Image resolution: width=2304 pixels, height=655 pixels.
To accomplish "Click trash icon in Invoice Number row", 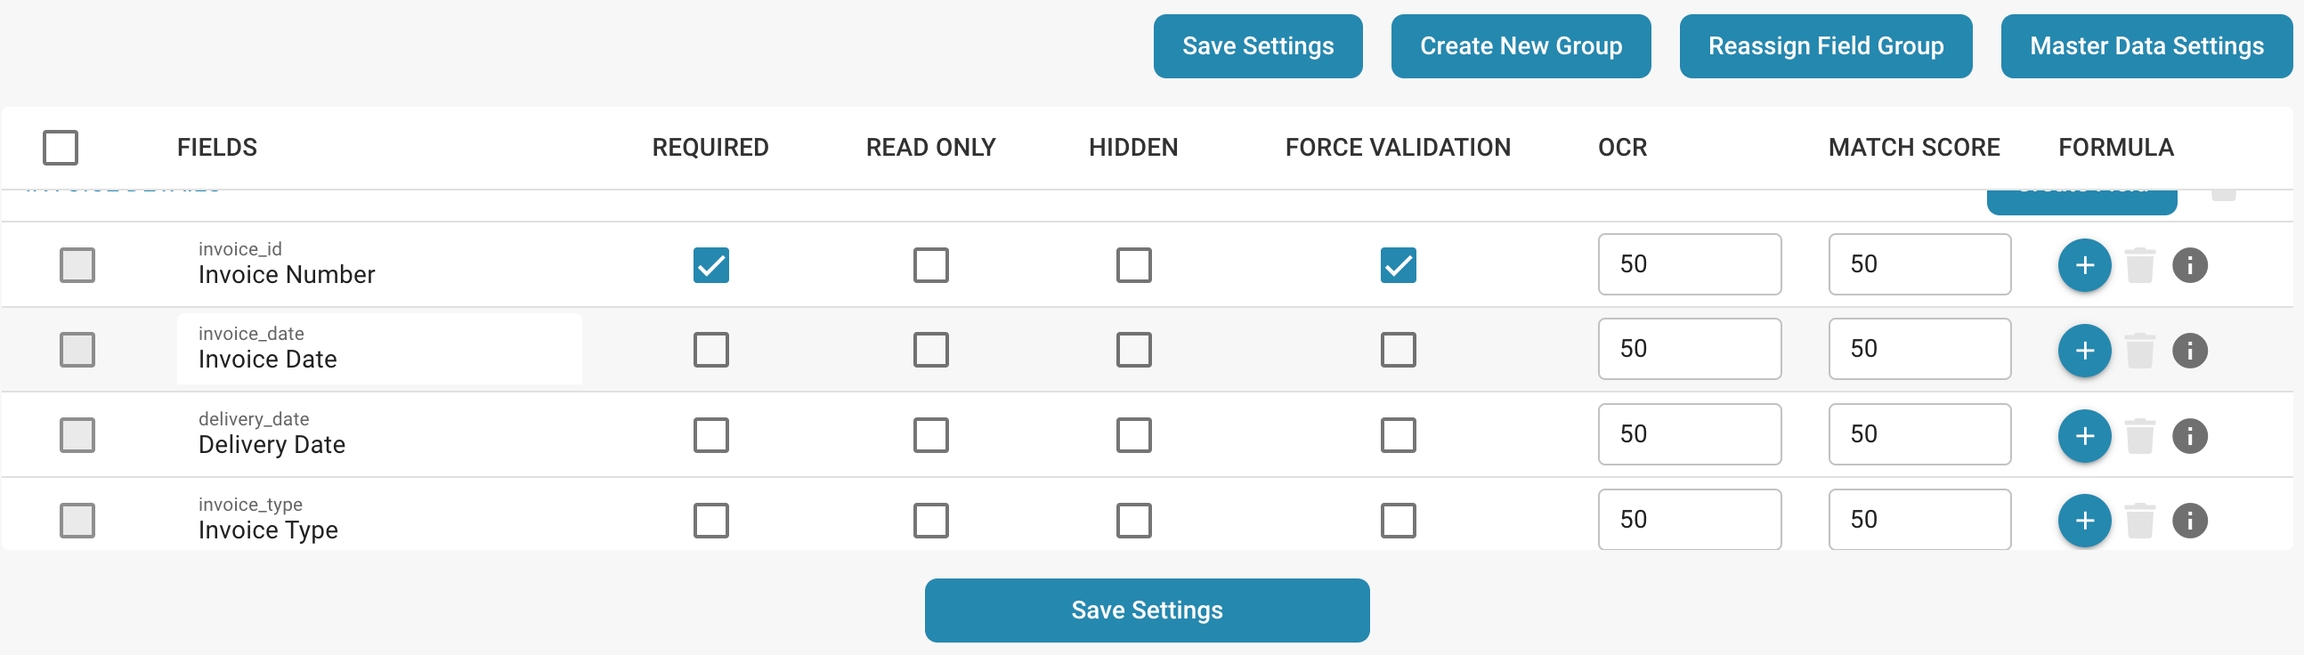I will coord(2139,265).
